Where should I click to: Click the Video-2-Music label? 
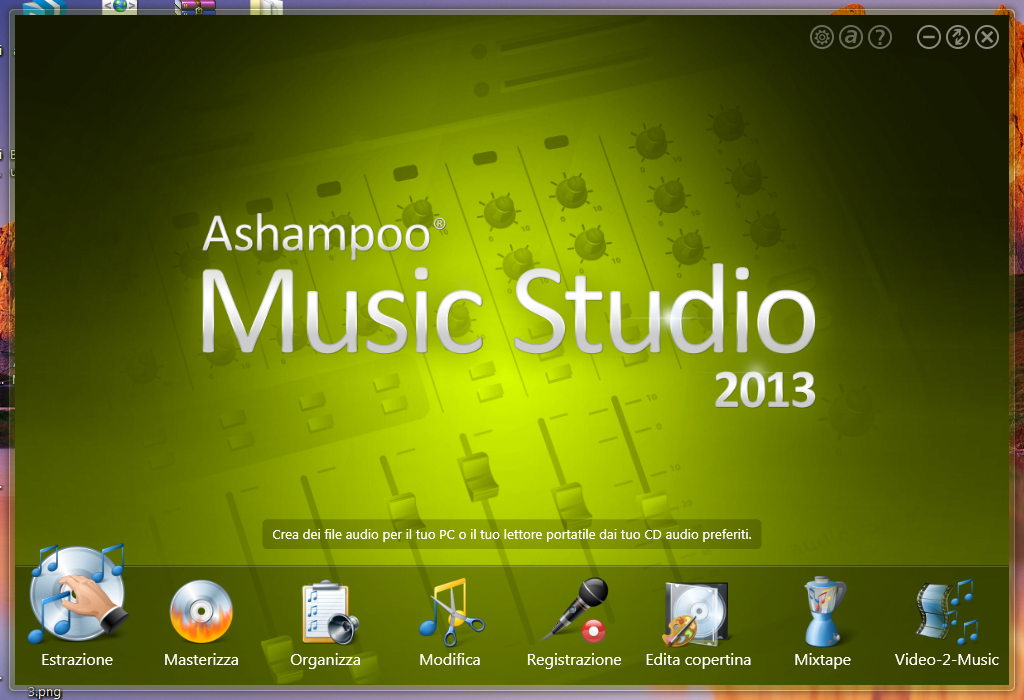(x=946, y=660)
